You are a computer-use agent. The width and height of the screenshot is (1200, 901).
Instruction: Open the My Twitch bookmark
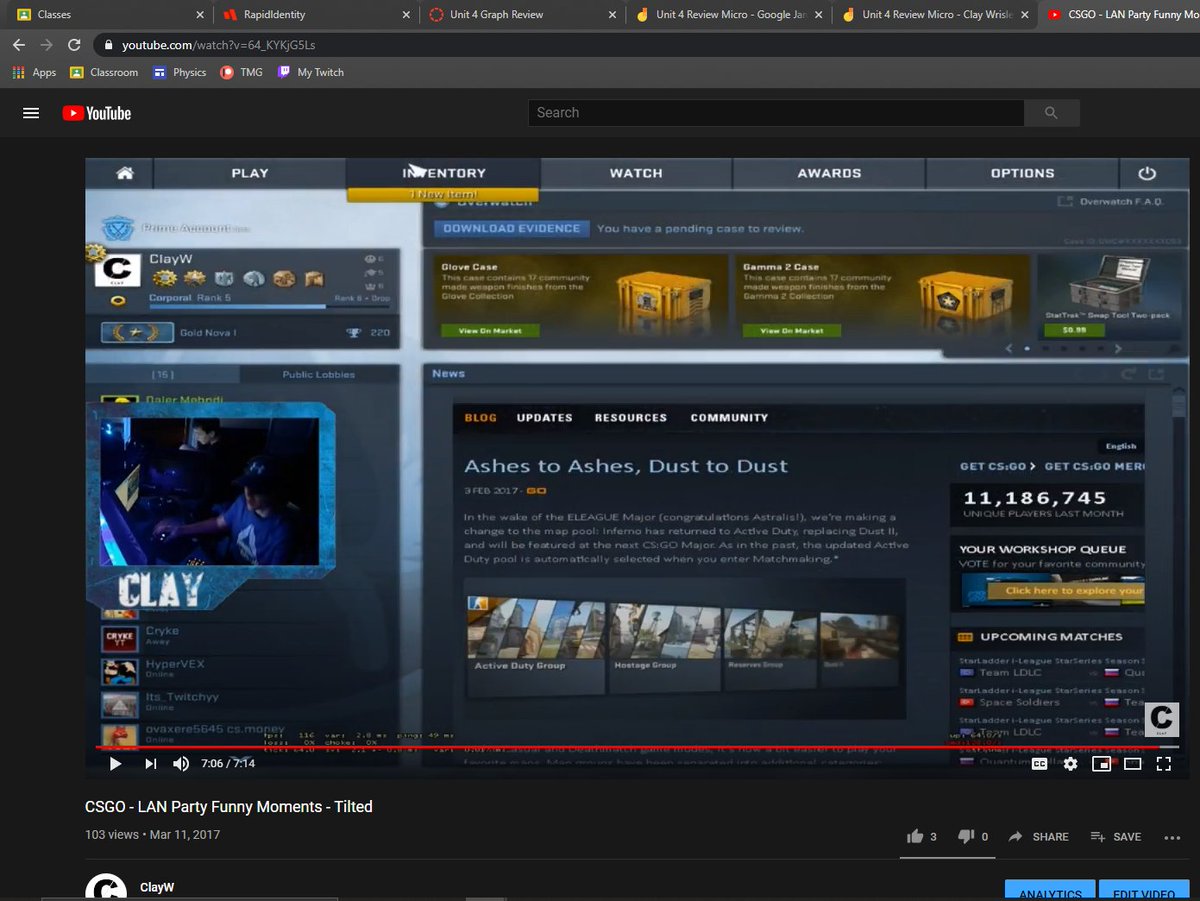pos(310,72)
